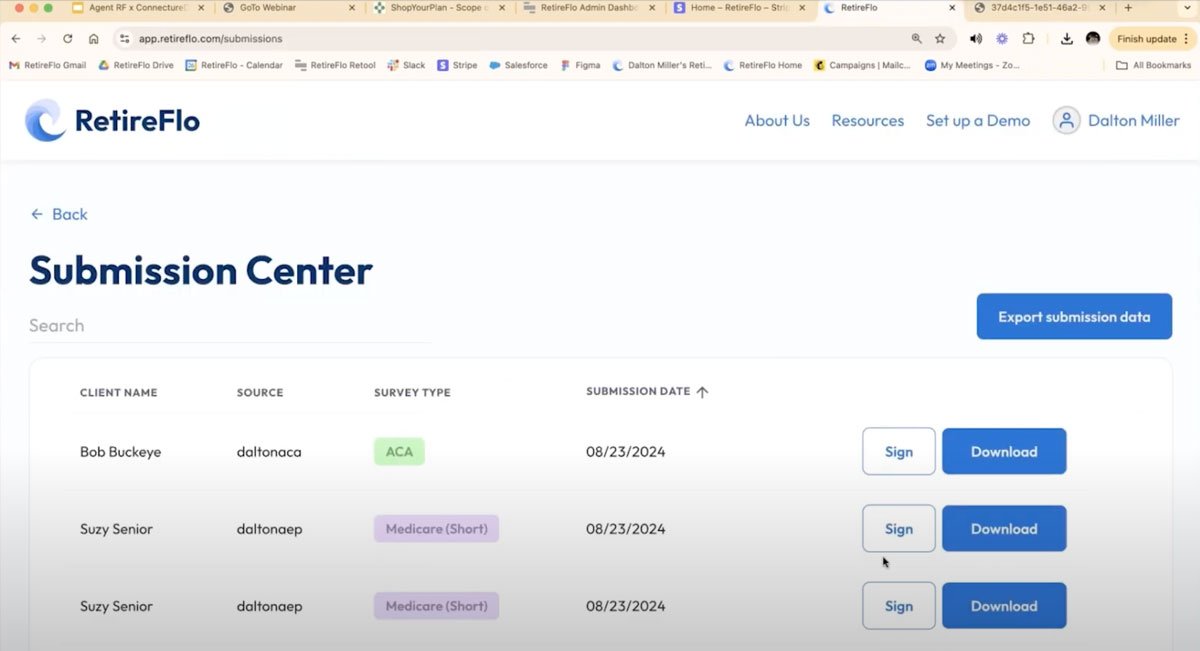Open RetireFlo - Calendar bookmark
This screenshot has width=1200, height=651.
point(234,66)
